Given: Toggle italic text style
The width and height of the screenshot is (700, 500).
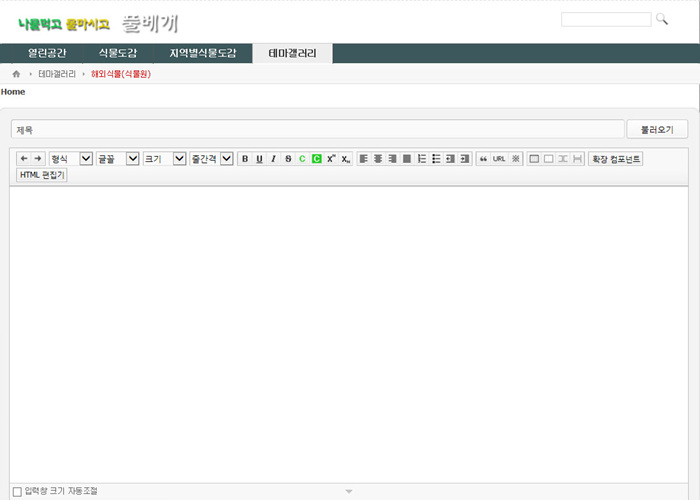Looking at the screenshot, I should 273,159.
